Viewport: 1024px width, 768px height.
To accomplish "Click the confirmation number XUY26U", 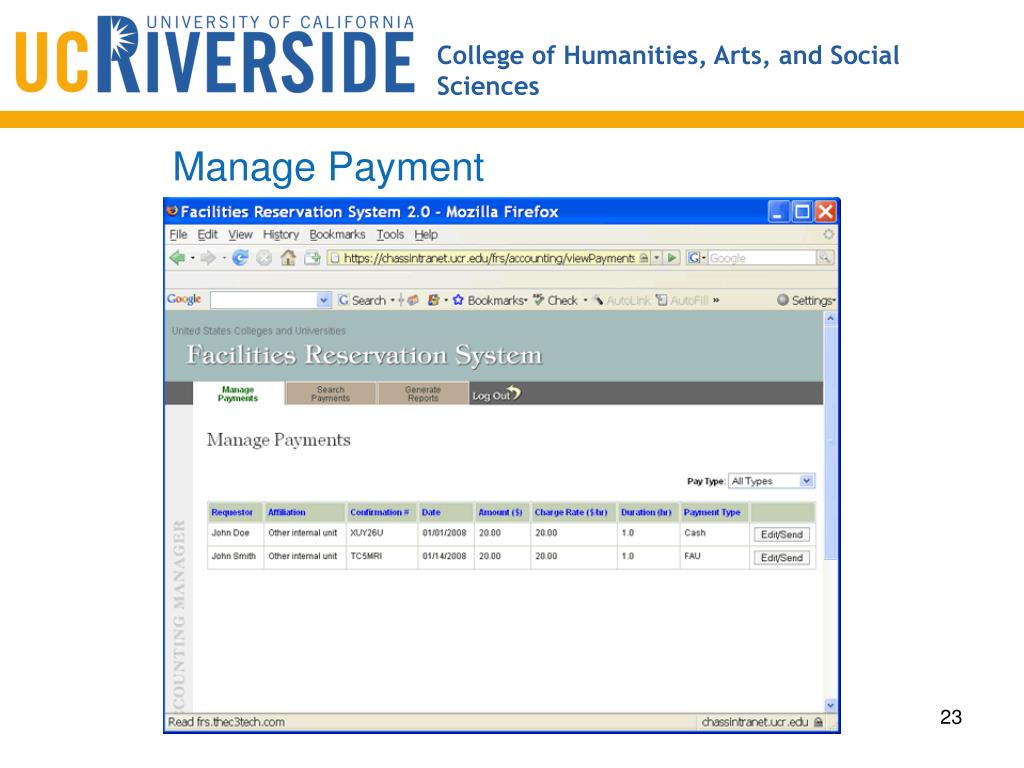I will 366,533.
